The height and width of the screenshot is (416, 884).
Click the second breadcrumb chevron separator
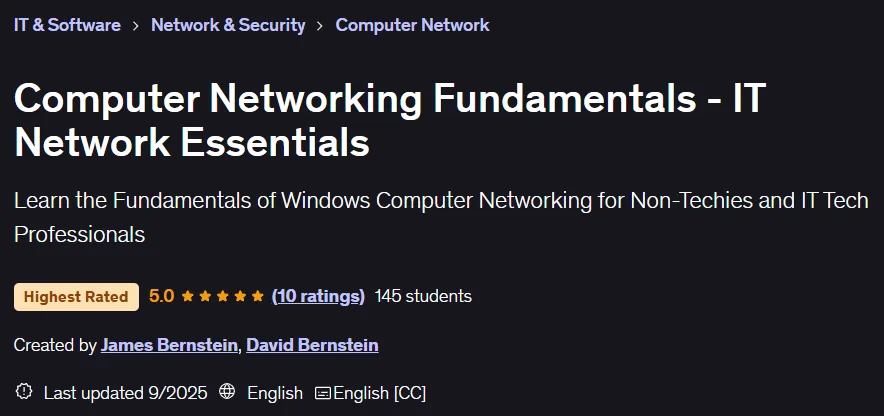(x=320, y=26)
